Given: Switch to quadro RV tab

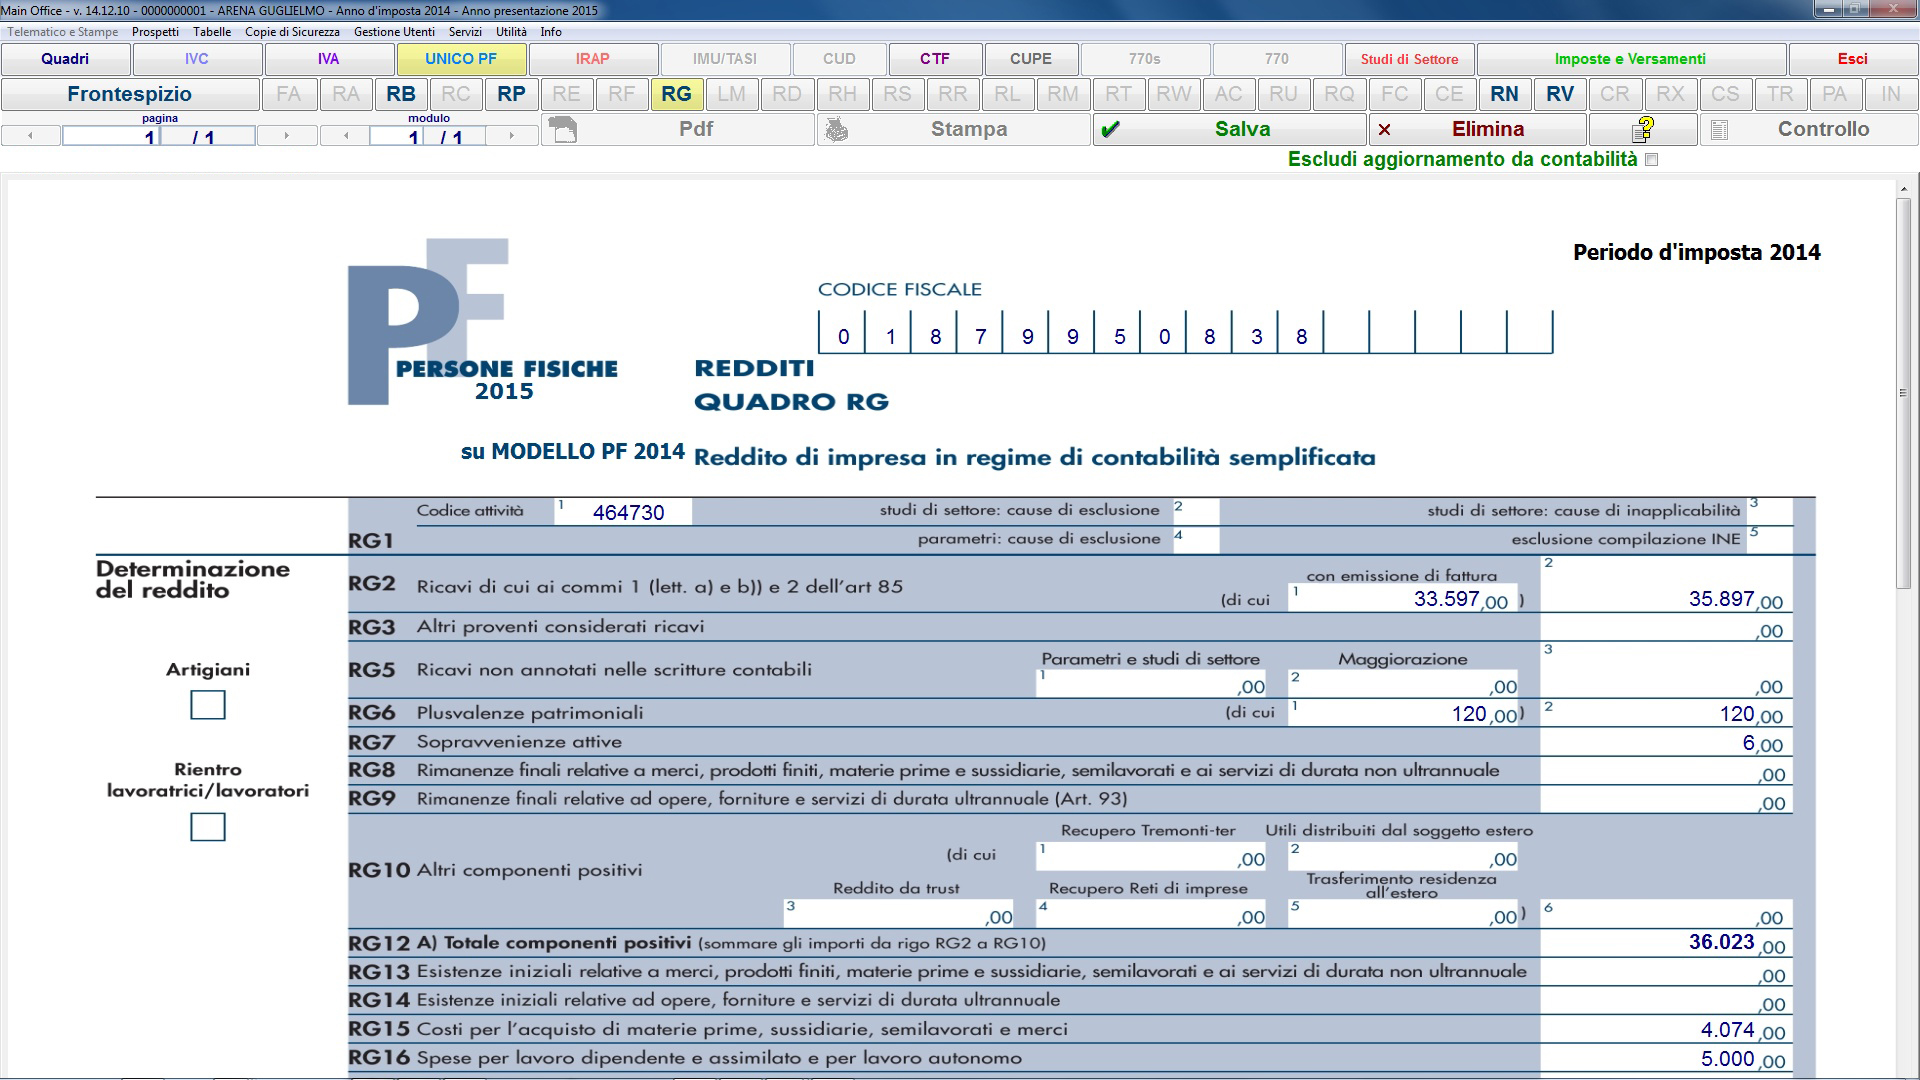Looking at the screenshot, I should (x=1560, y=94).
